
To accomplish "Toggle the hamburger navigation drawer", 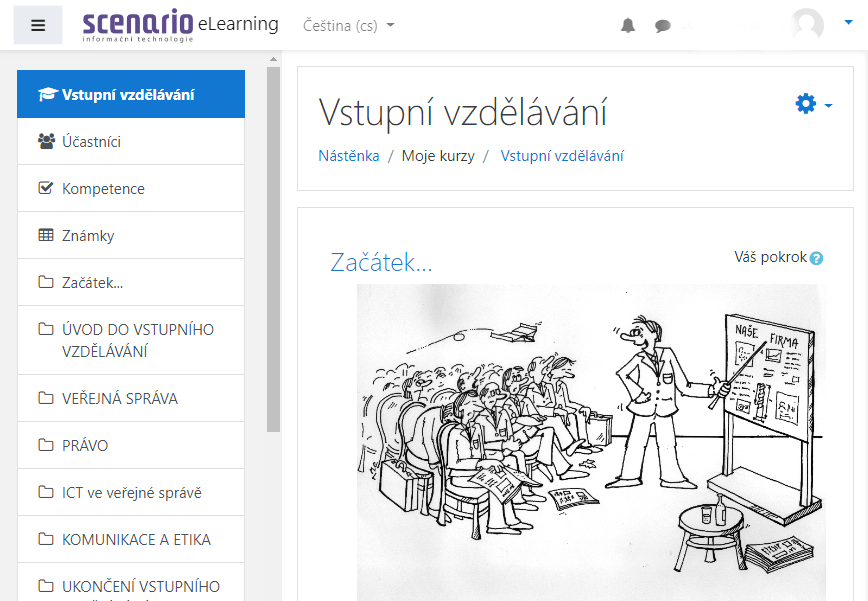I will (x=37, y=24).
